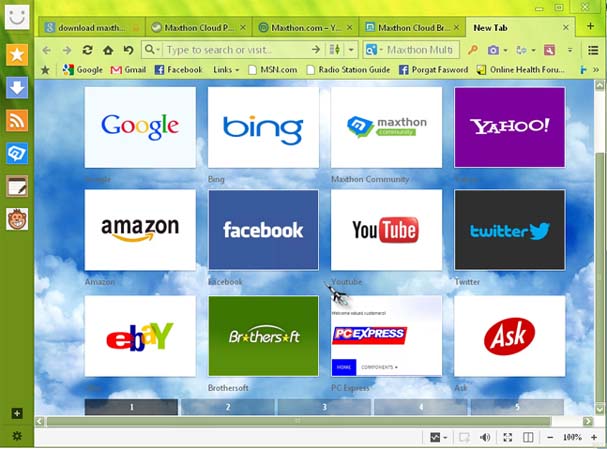Open the YouTube quick access tile

386,230
